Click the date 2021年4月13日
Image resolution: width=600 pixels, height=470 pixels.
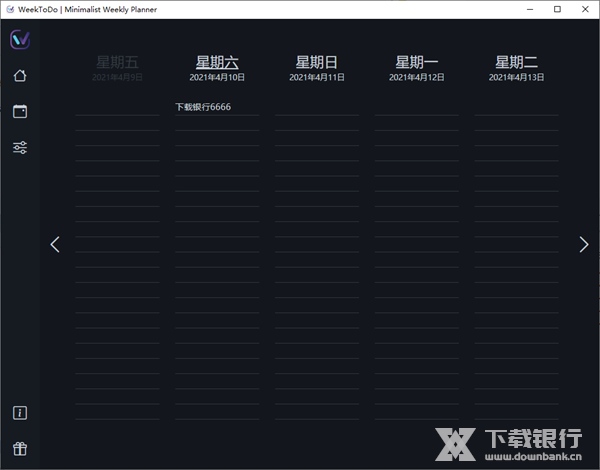[x=517, y=77]
